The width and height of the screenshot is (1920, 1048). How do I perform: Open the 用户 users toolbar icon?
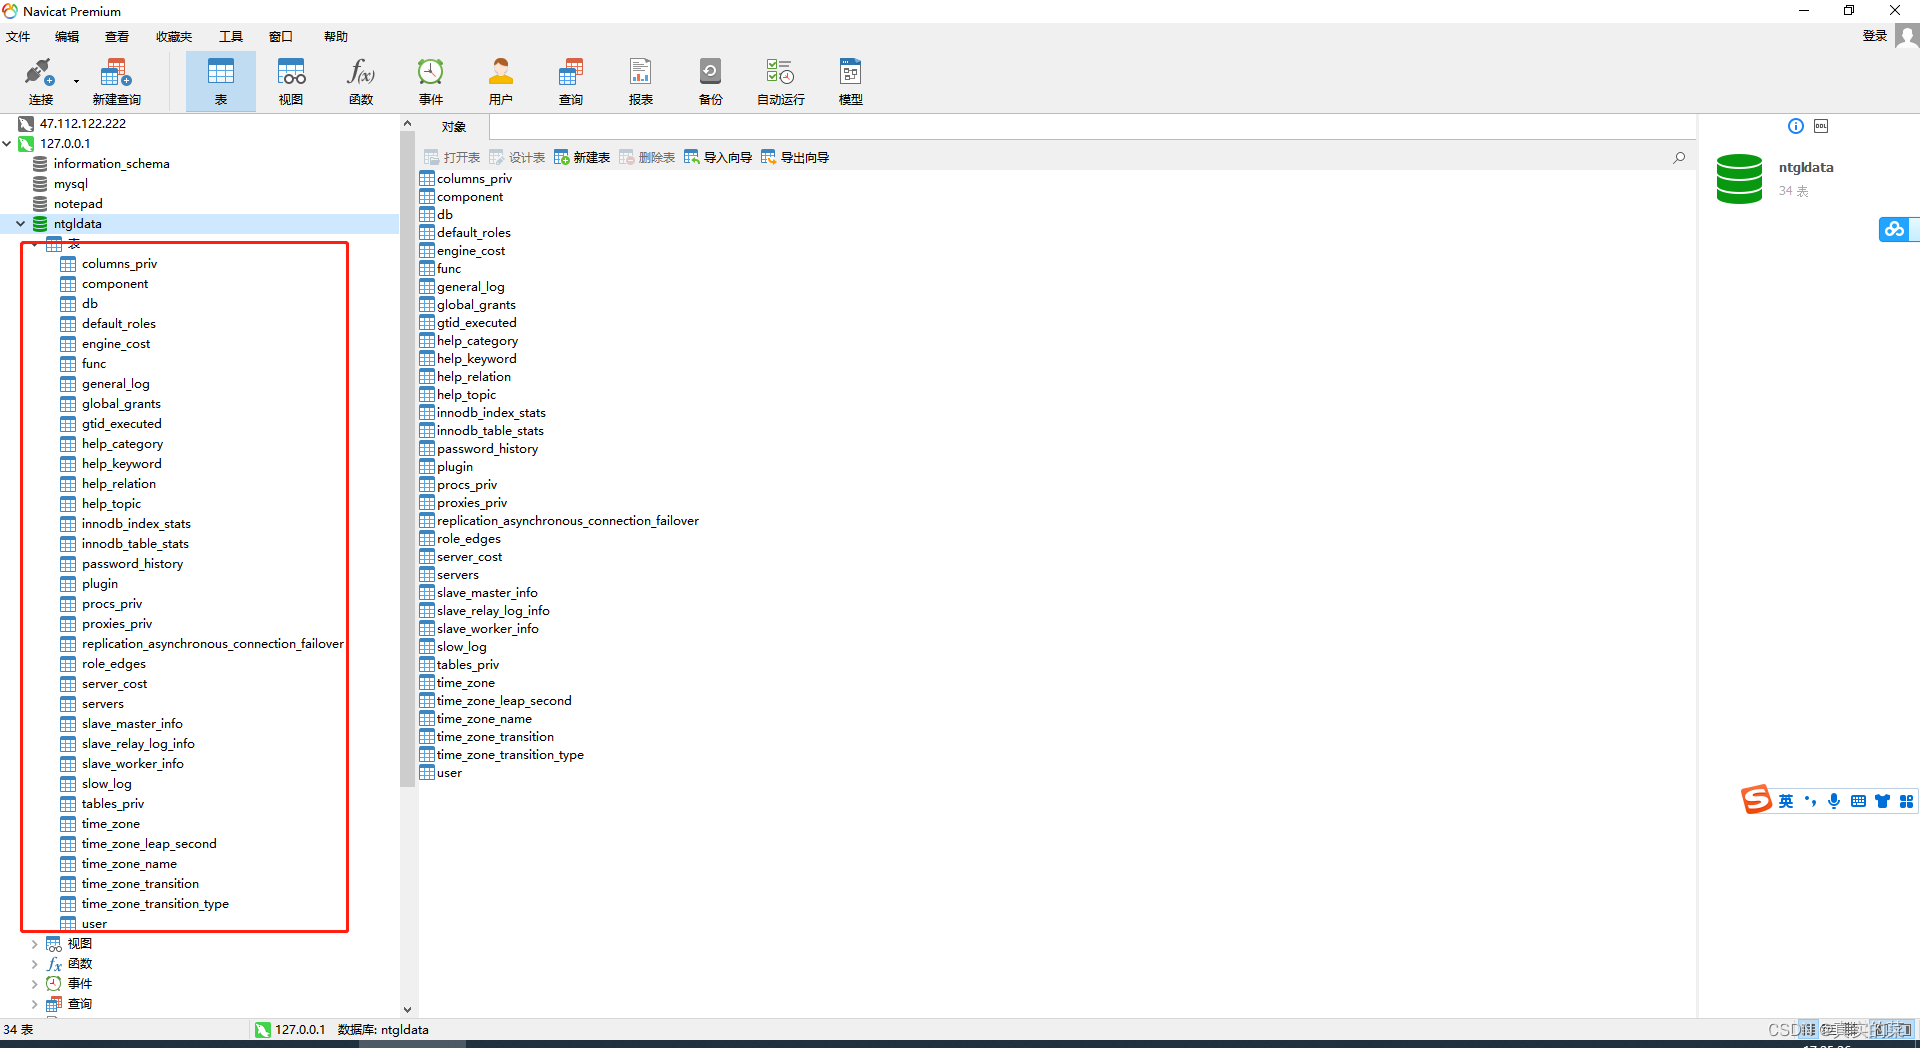point(501,80)
